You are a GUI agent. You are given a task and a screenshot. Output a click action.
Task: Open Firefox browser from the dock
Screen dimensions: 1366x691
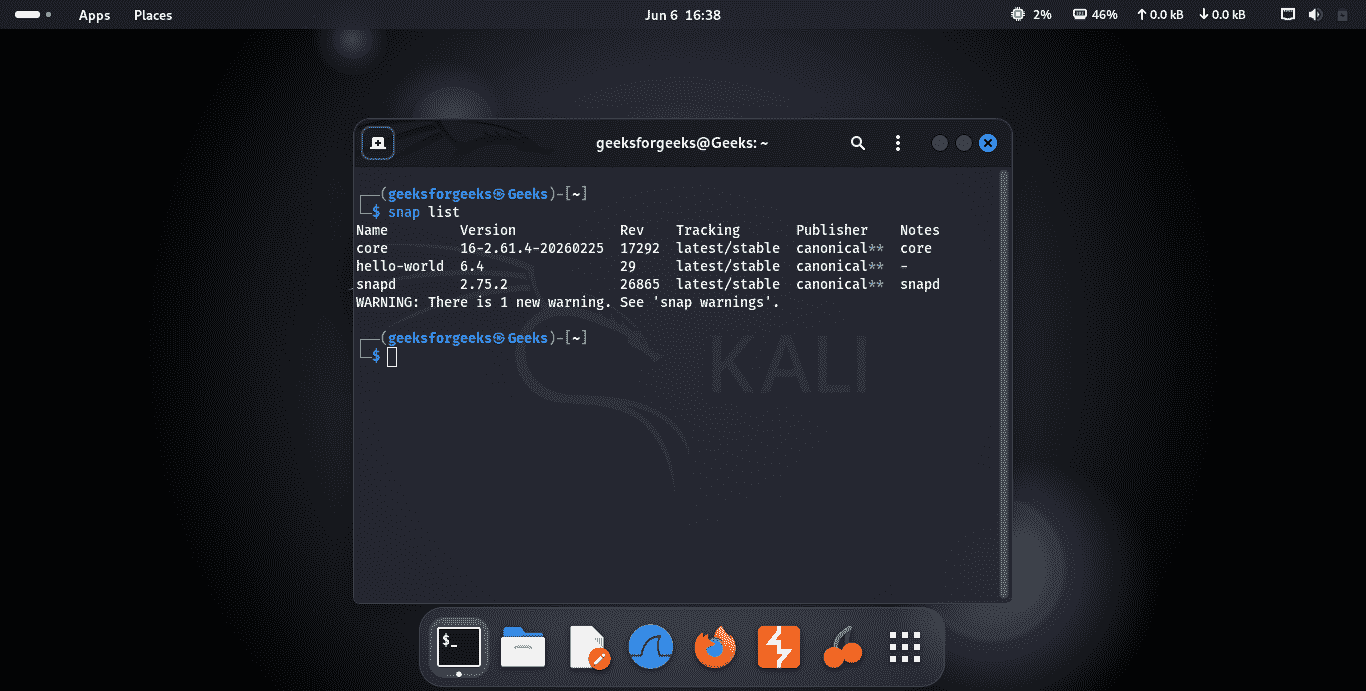[715, 648]
